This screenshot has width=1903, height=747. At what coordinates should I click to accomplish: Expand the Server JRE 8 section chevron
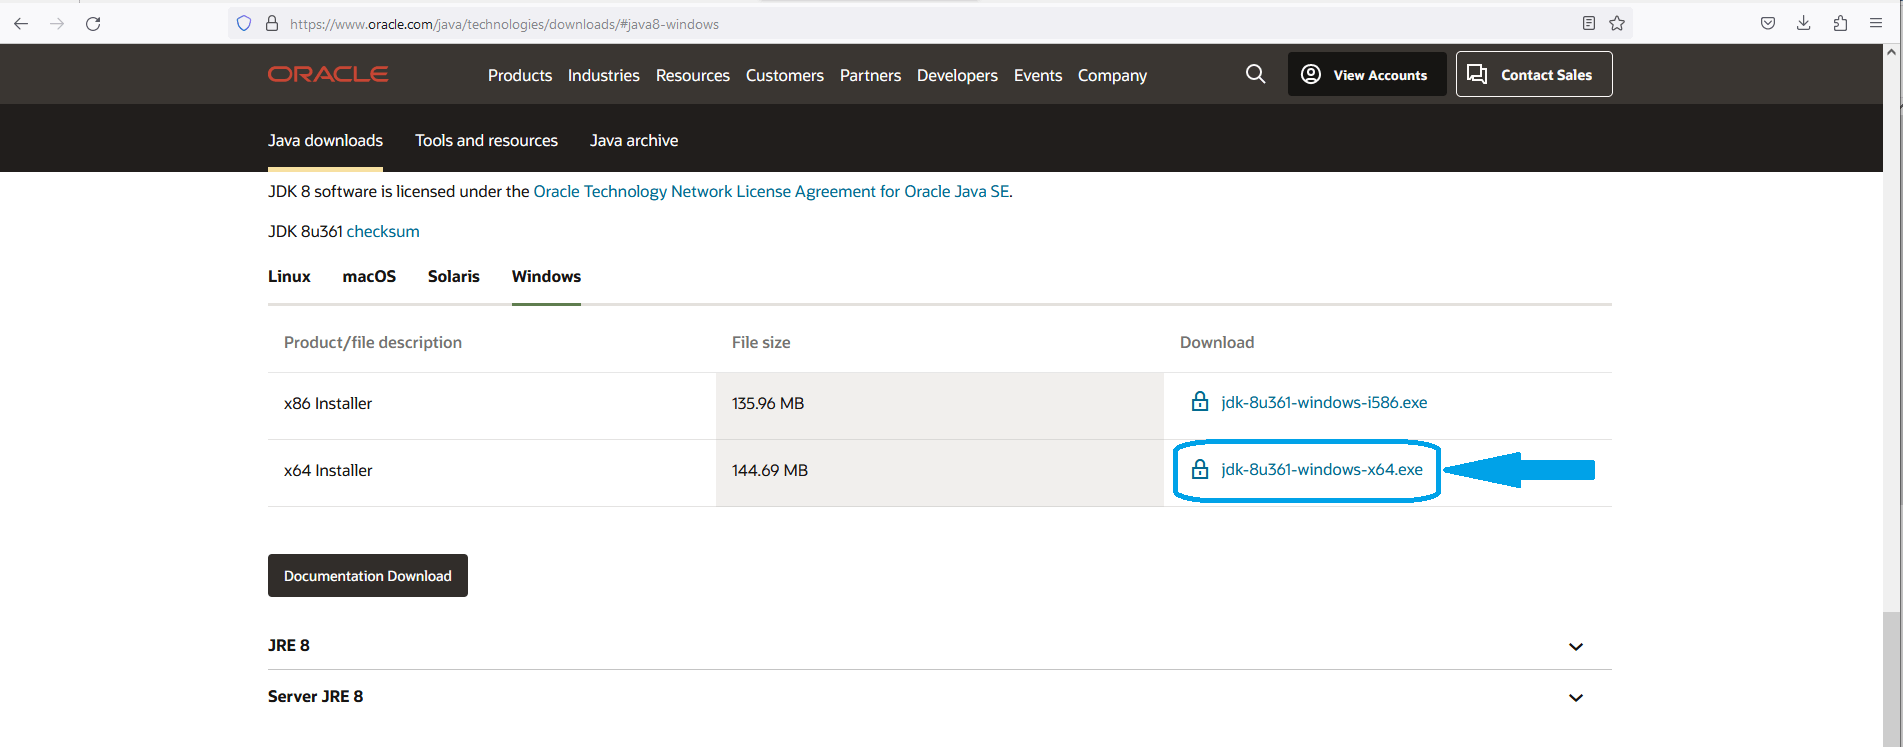point(1576,698)
